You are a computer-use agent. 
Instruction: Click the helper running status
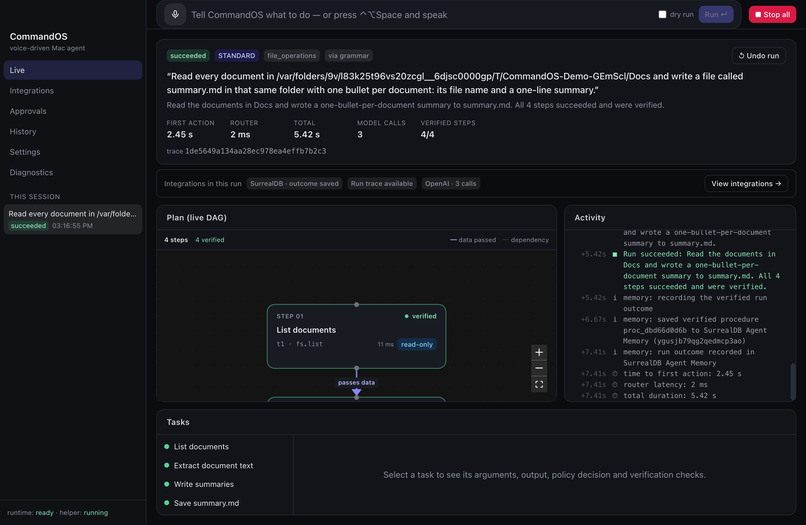tap(84, 513)
